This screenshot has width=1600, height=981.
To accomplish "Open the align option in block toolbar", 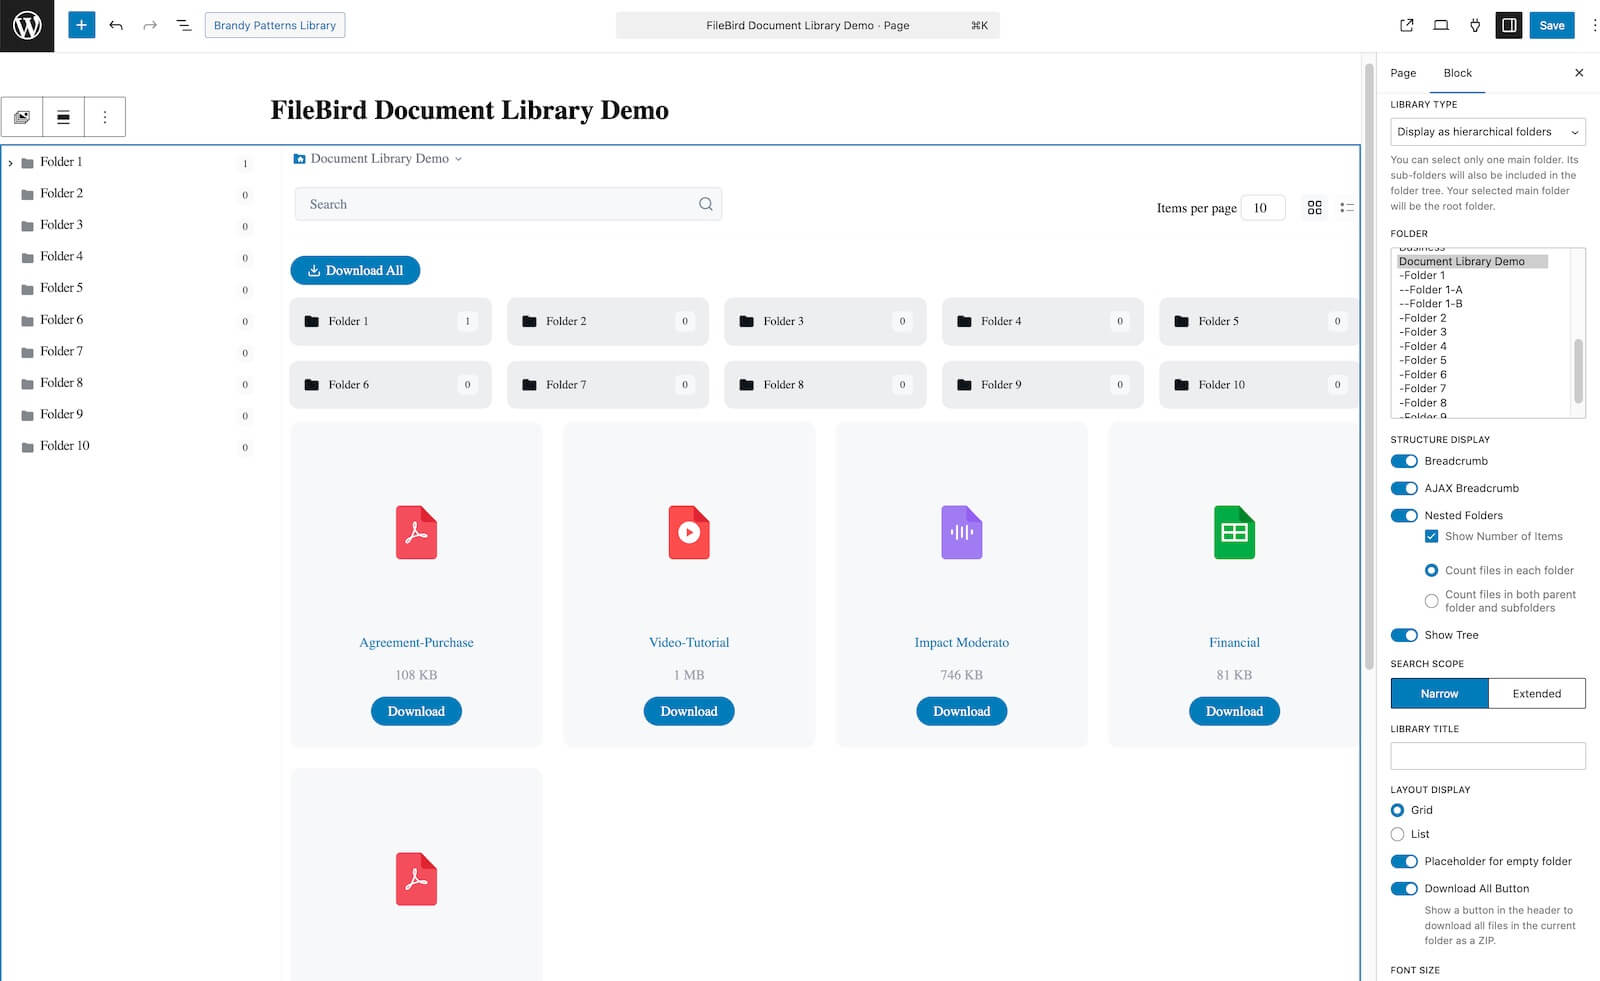I will tap(63, 117).
